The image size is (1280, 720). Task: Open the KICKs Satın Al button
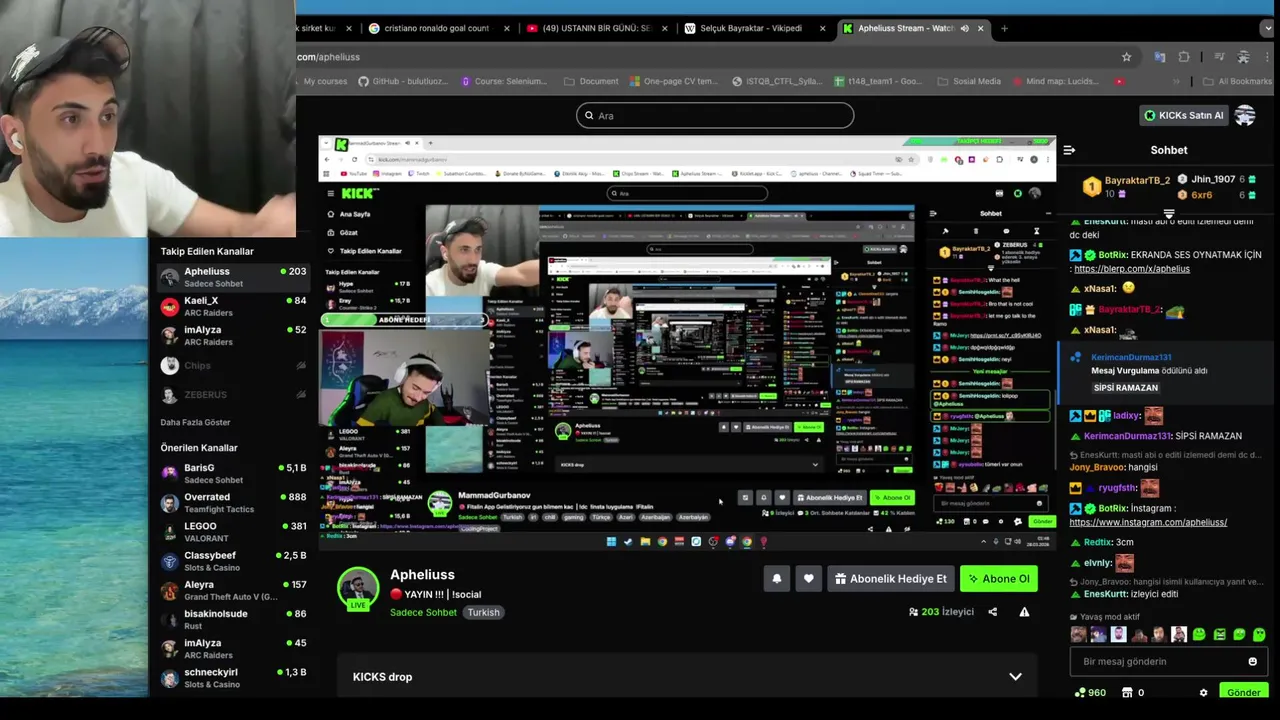(1184, 115)
